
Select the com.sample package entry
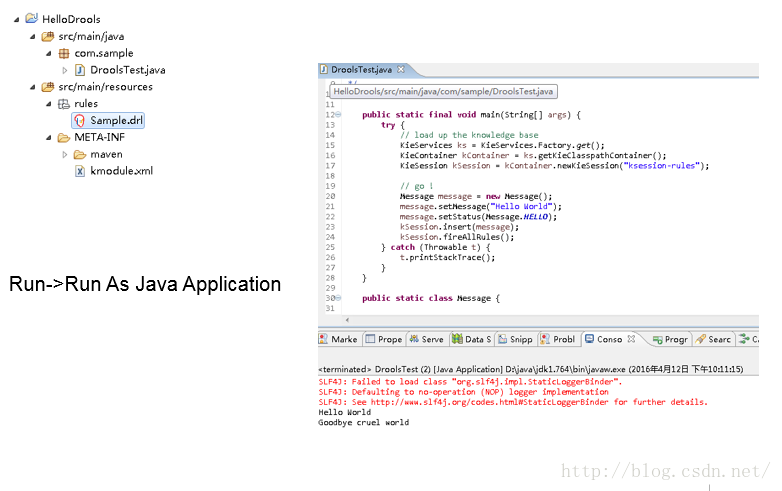(104, 53)
